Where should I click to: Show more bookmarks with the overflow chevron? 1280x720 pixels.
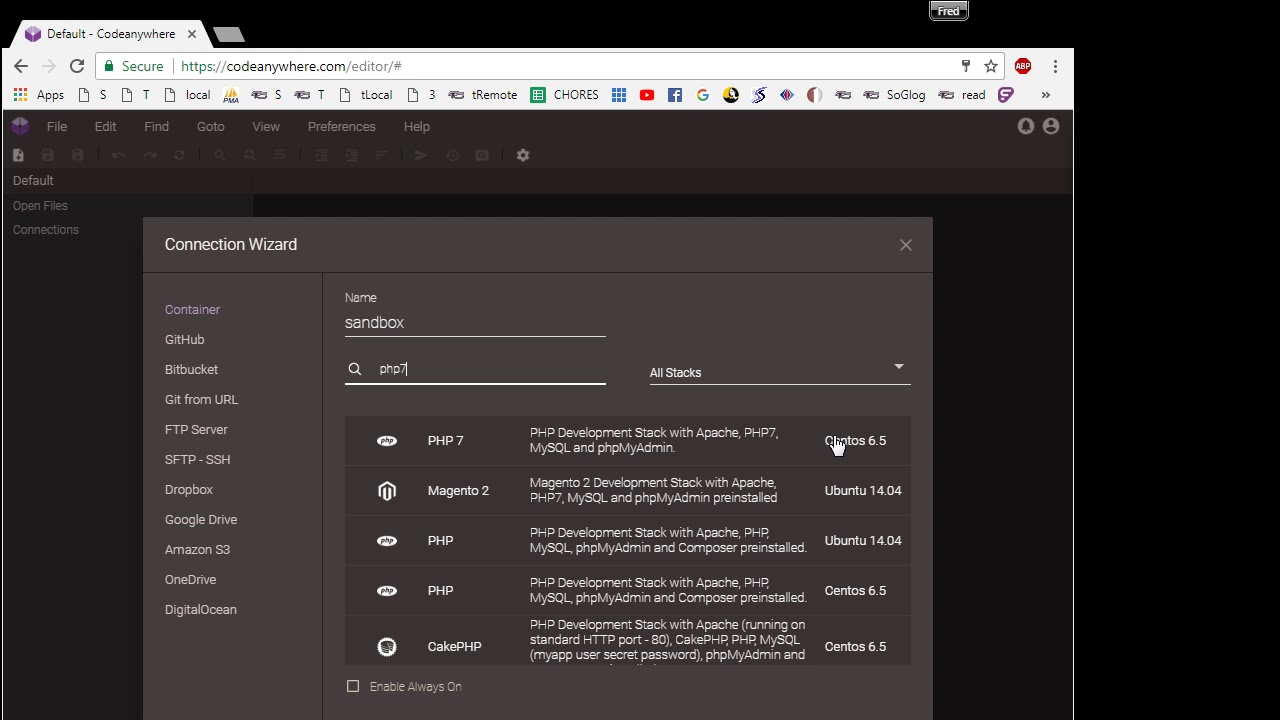pos(1045,95)
